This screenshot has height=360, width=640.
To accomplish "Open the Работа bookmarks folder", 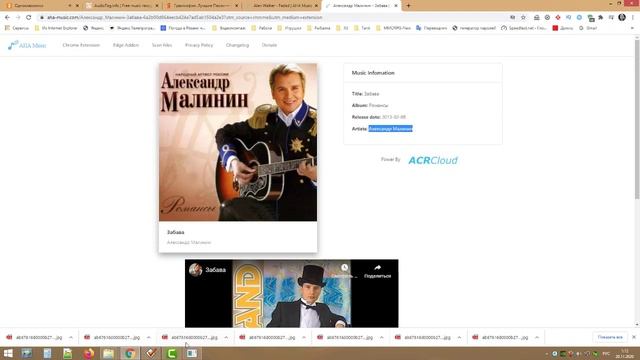I will 262,28.
